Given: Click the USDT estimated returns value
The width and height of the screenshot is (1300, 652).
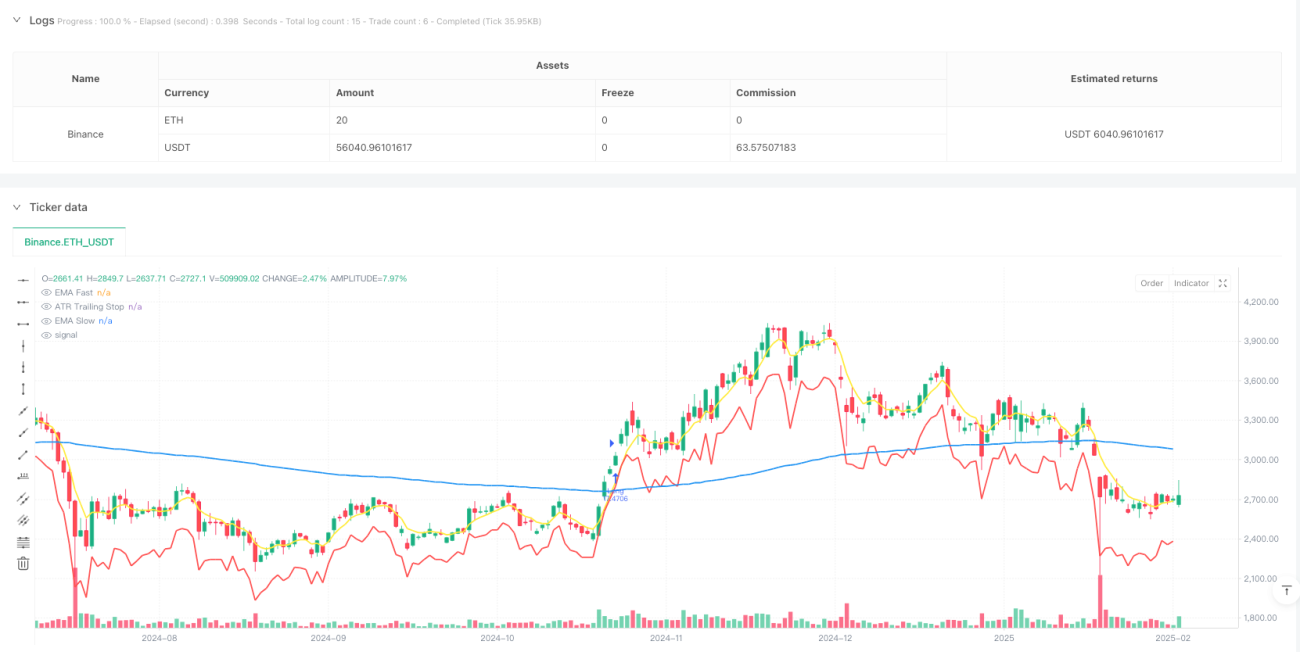Looking at the screenshot, I should pos(1114,134).
